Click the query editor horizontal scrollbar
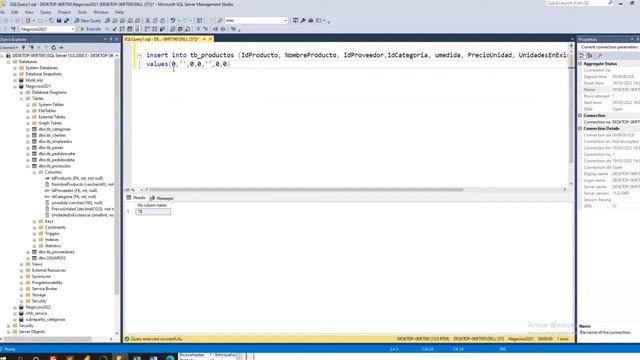 pyautogui.click(x=306, y=190)
